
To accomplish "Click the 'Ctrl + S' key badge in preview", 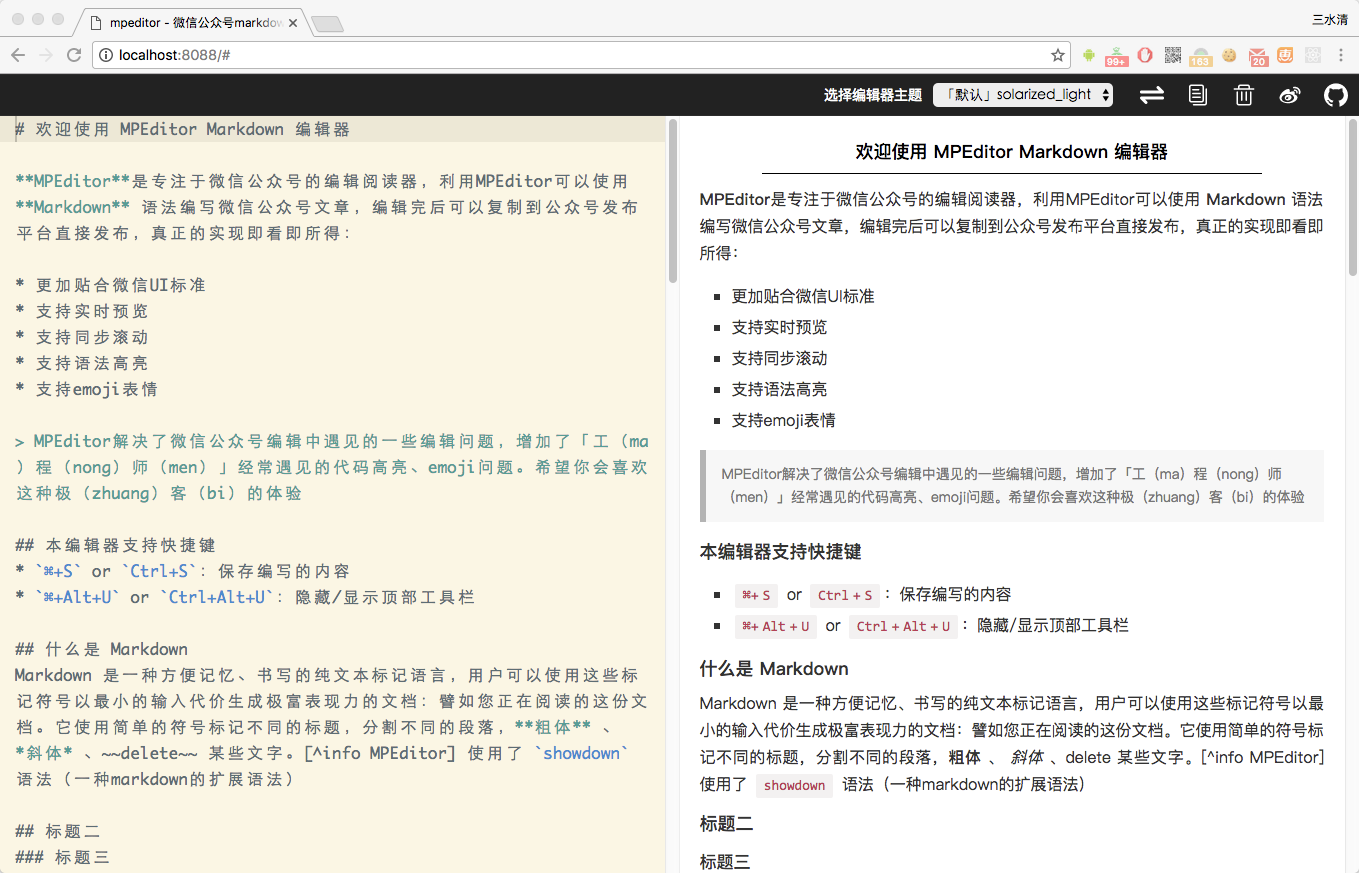I will tap(845, 595).
